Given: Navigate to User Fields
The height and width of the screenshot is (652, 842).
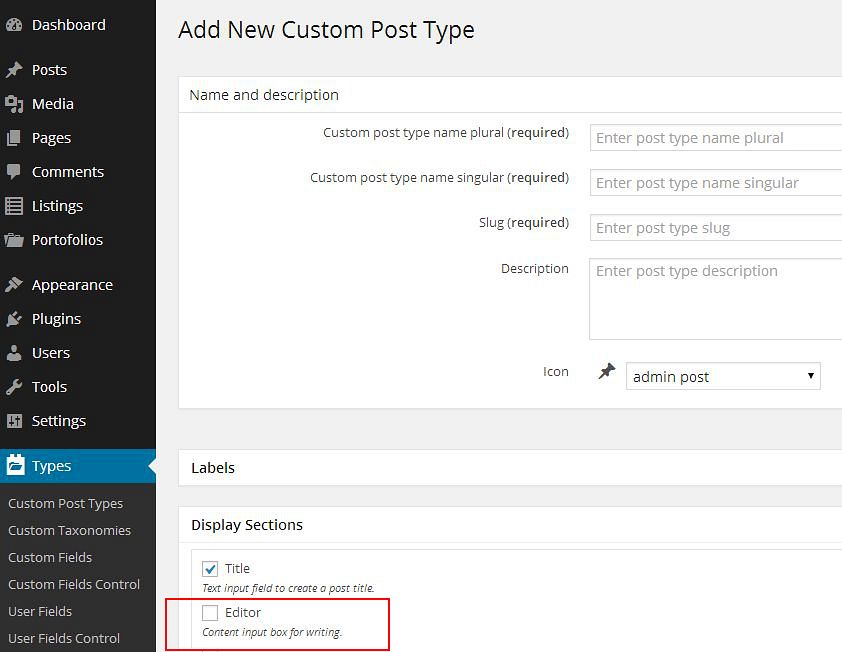Looking at the screenshot, I should [40, 611].
